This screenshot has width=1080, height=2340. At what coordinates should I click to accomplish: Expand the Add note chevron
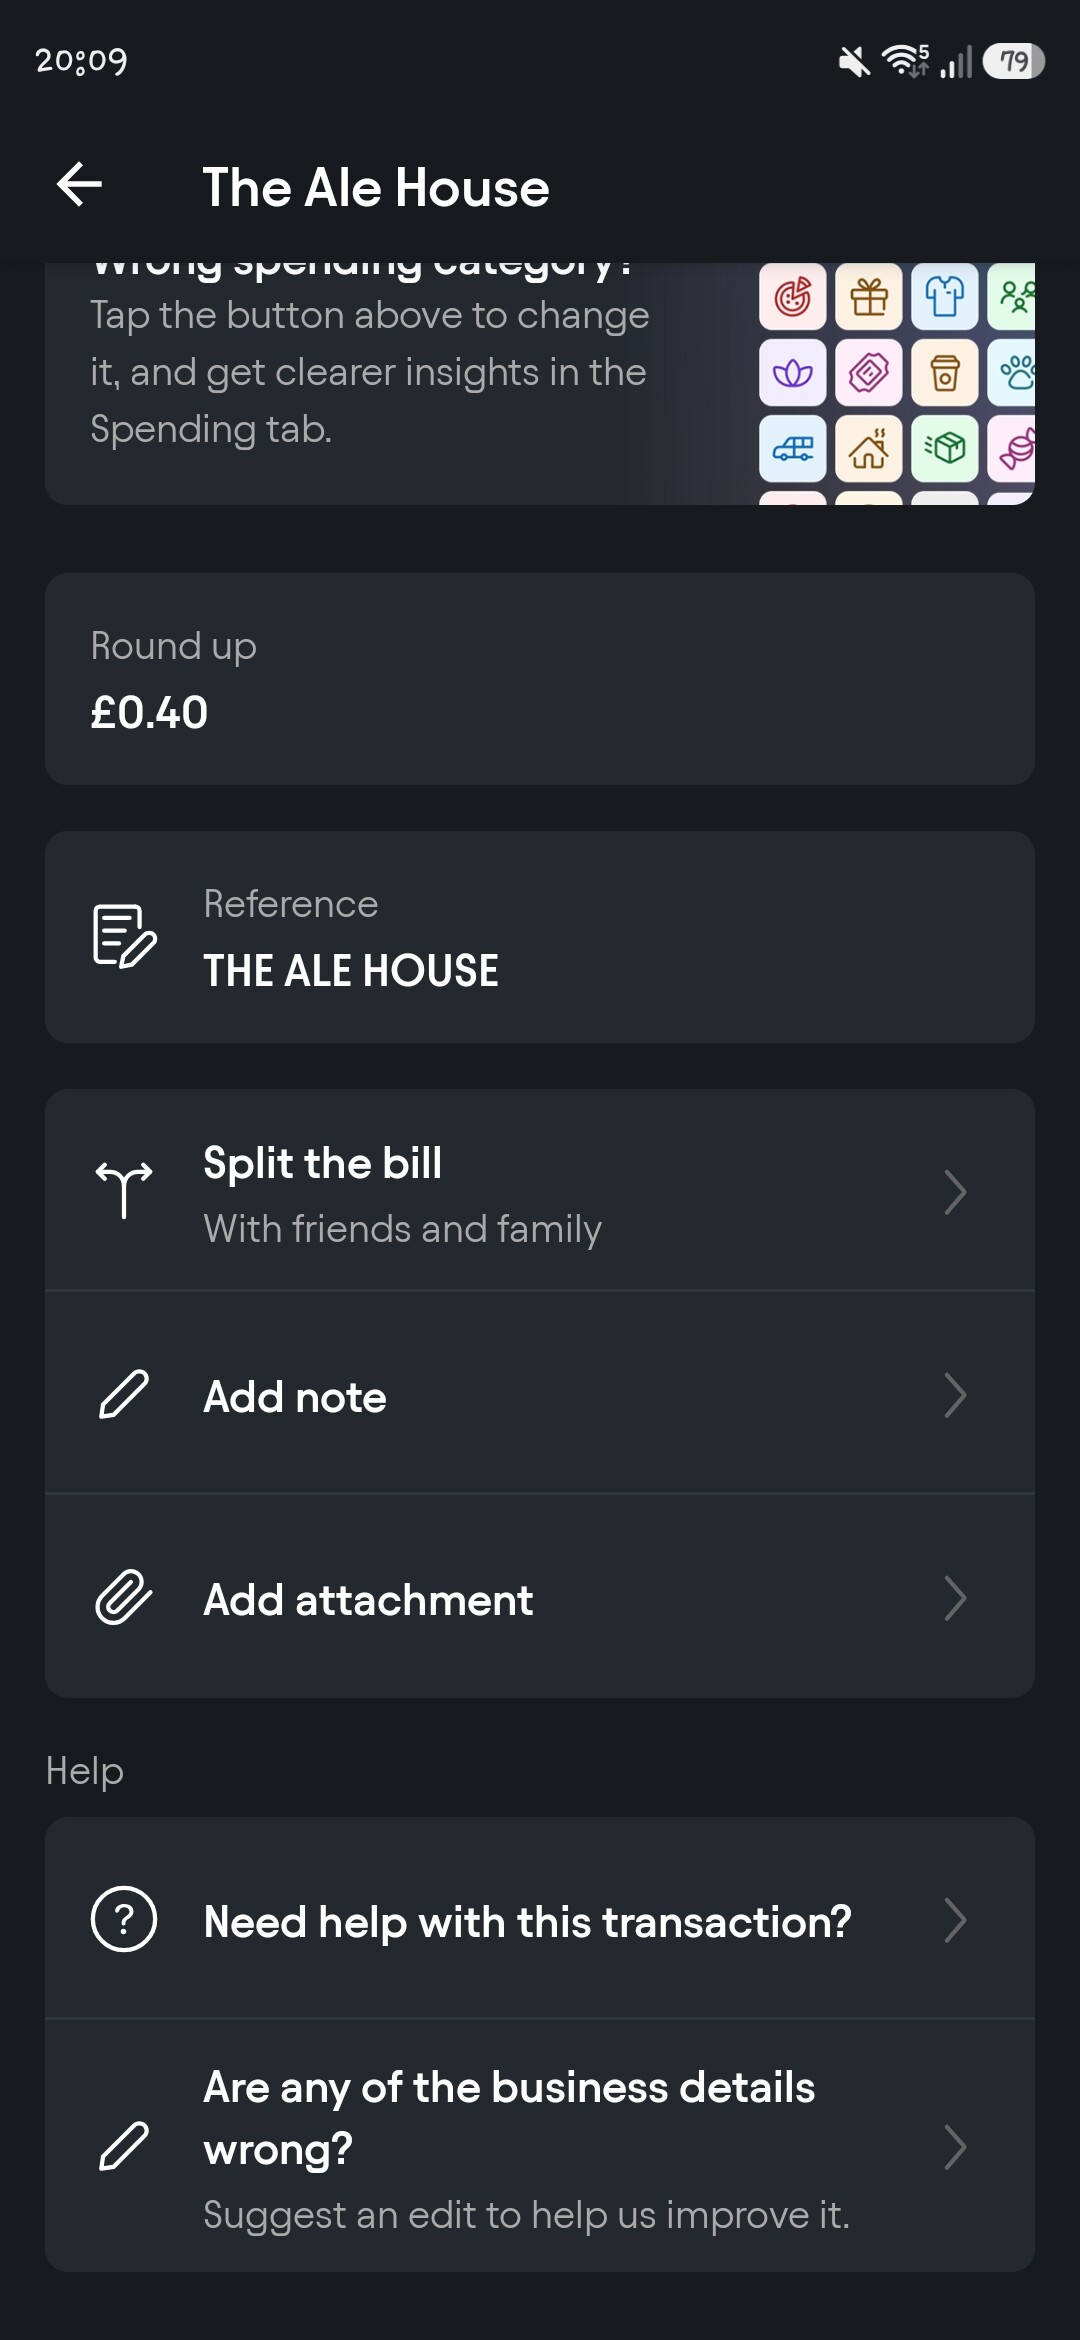(955, 1396)
